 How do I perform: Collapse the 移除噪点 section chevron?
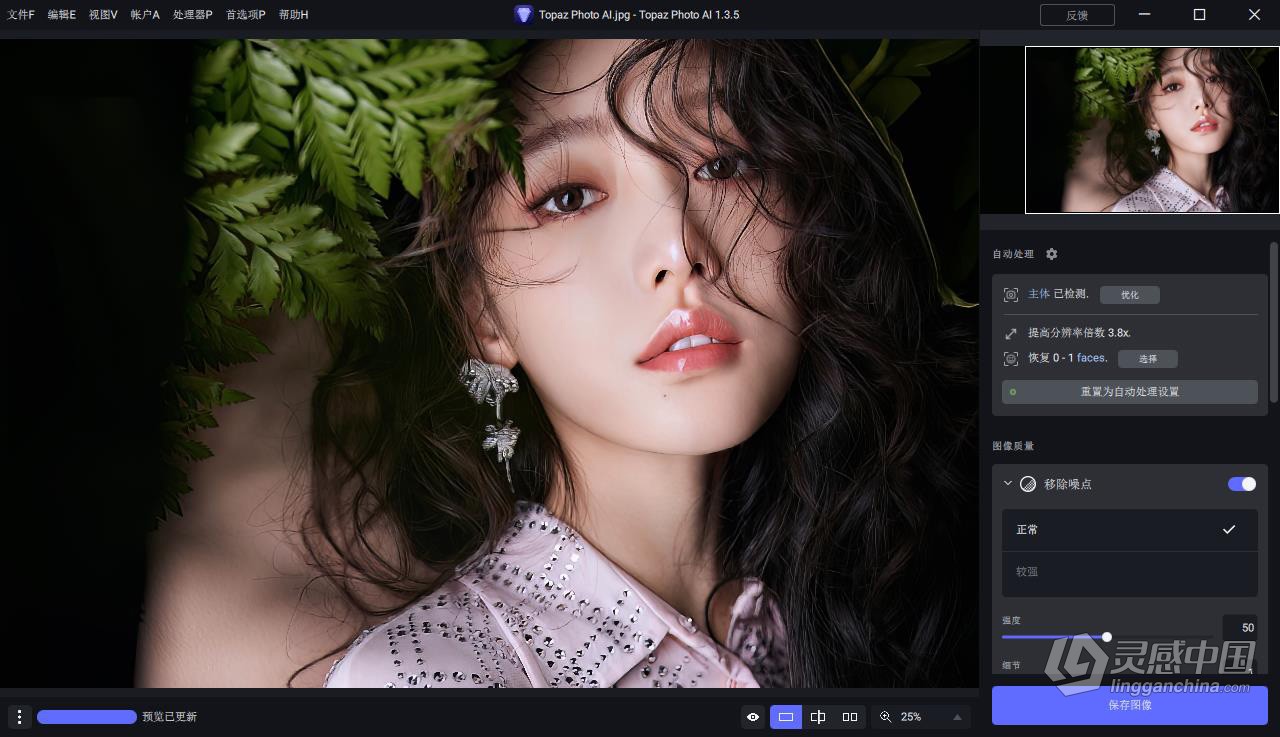coord(1008,484)
